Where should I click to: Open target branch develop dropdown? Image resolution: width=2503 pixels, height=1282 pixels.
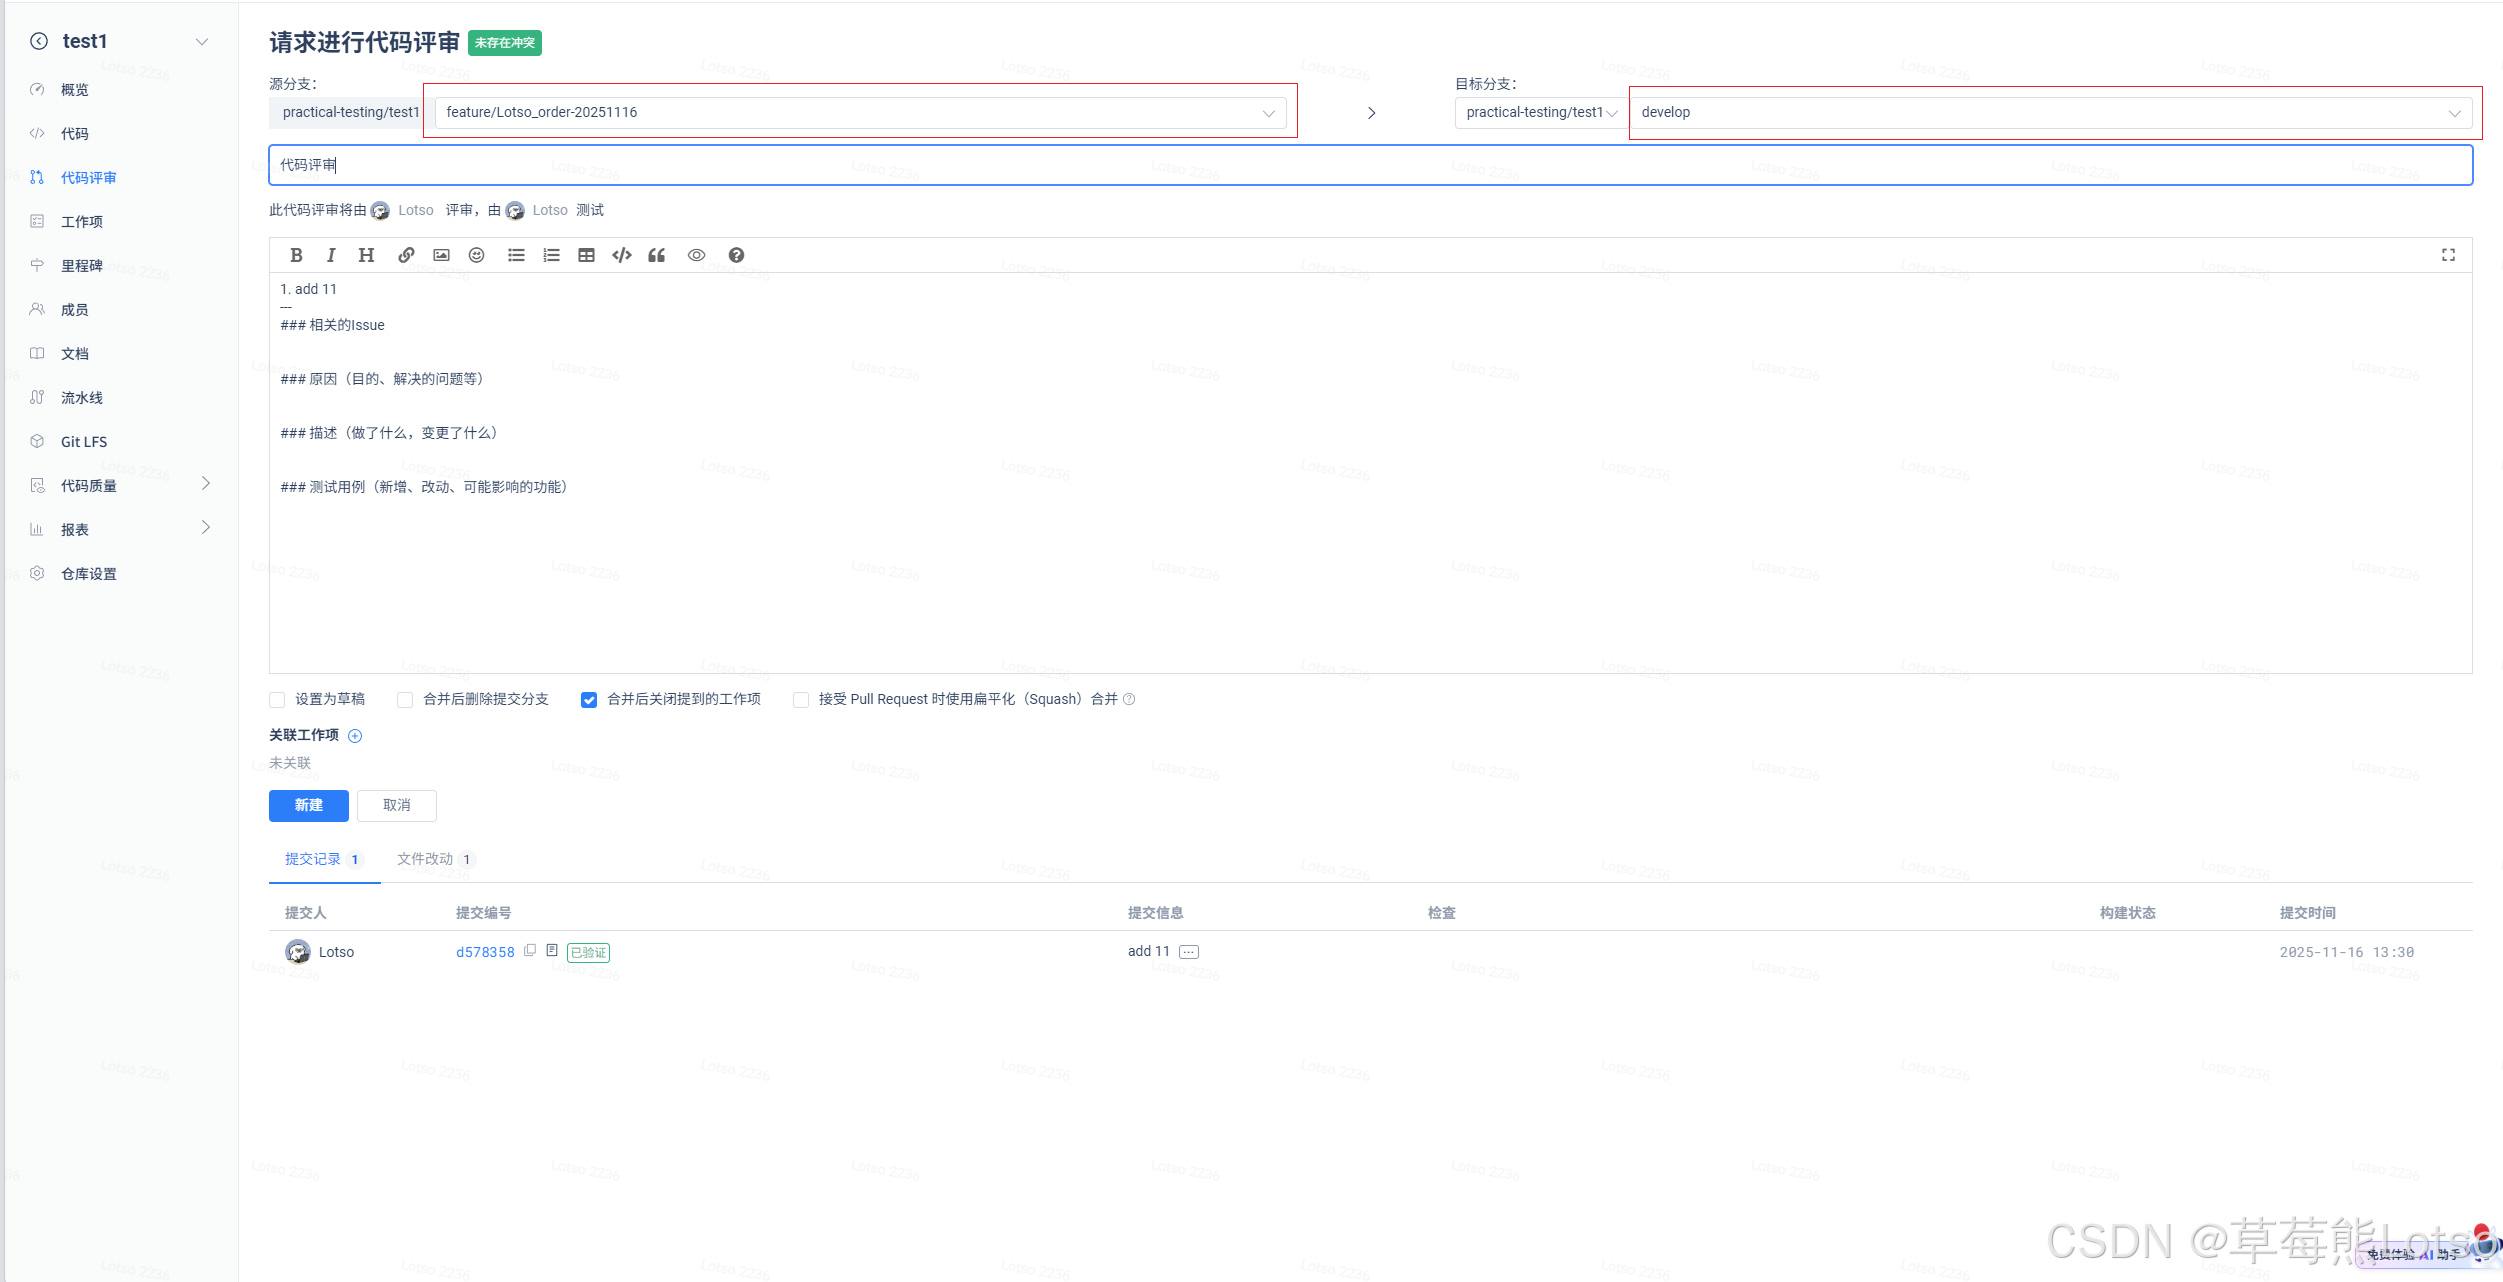point(2049,112)
